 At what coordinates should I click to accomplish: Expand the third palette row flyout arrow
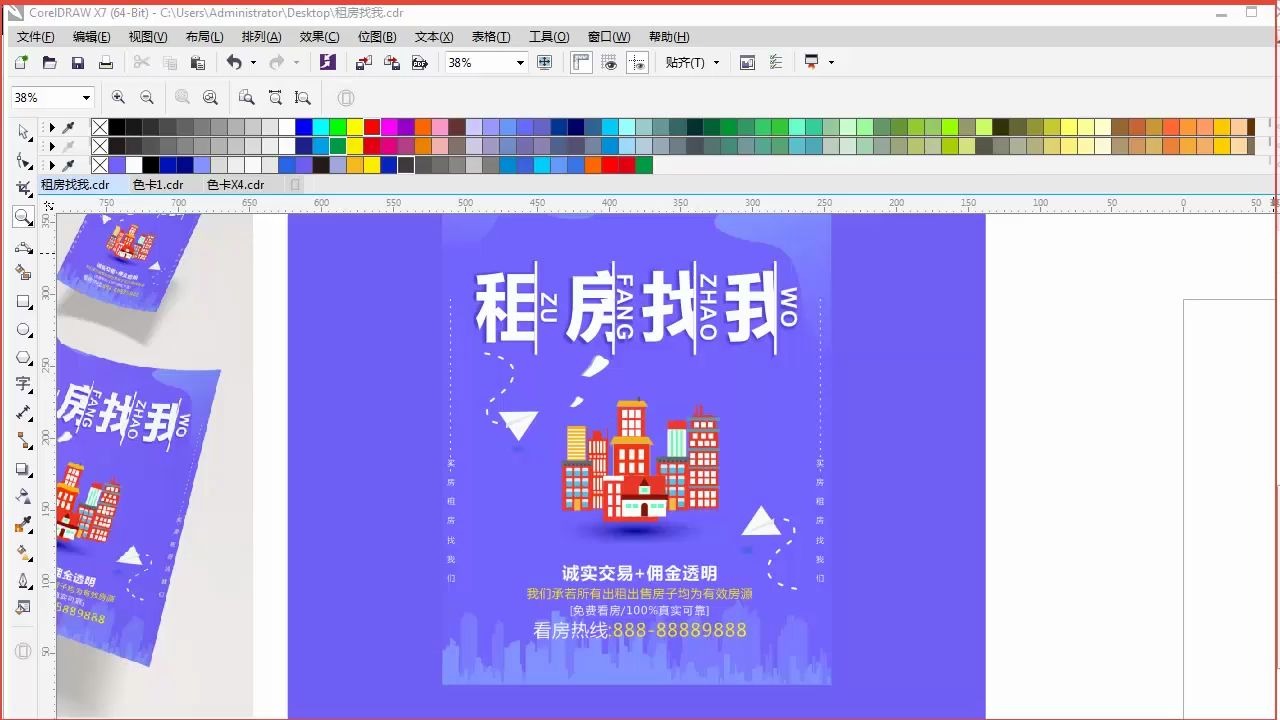(x=52, y=165)
